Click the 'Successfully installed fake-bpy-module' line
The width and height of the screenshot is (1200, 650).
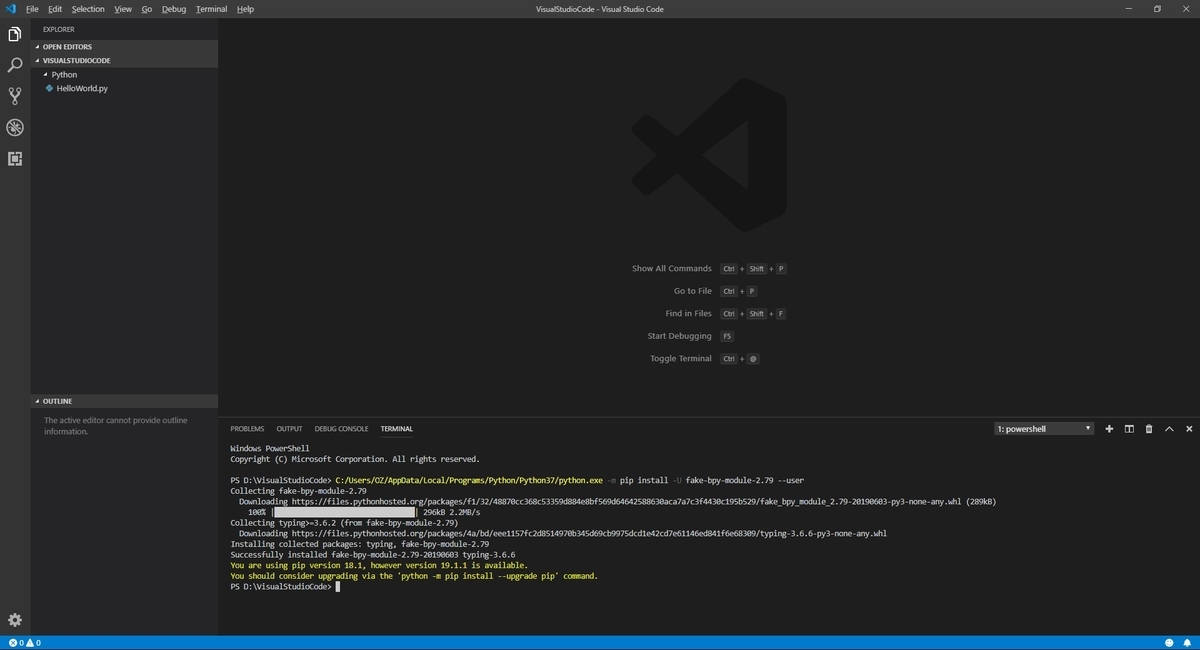coord(373,554)
